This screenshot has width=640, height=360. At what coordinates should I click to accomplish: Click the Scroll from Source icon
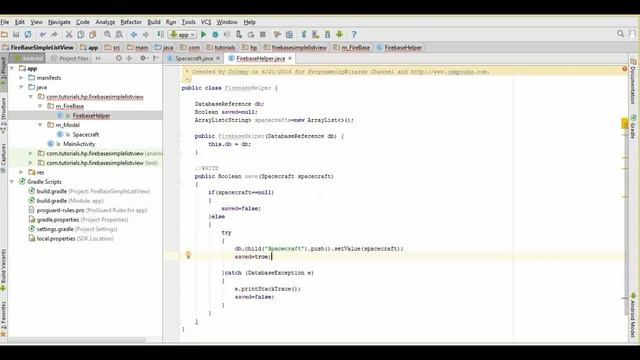pos(118,58)
